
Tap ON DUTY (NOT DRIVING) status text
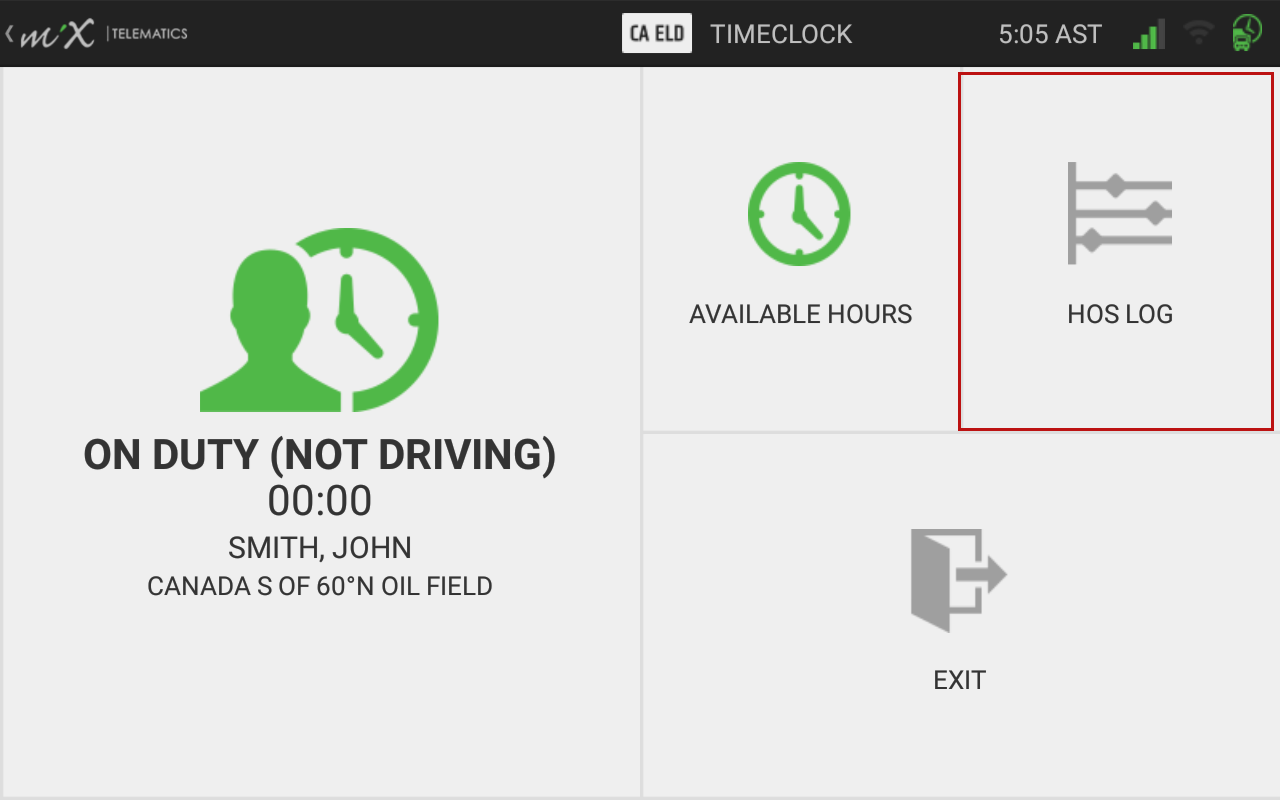(x=320, y=455)
